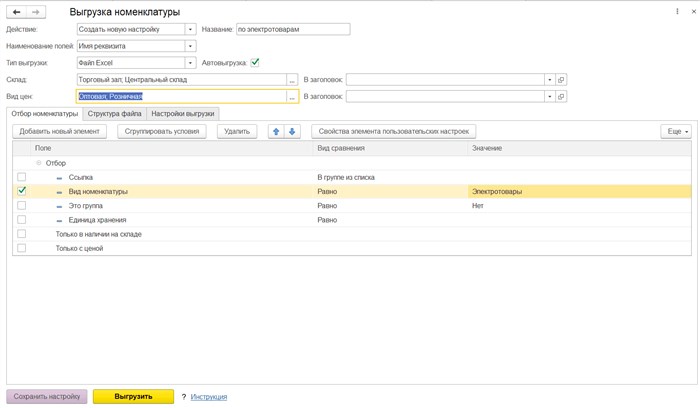Click dash icon beside Ссылка row
The width and height of the screenshot is (700, 408).
(59, 178)
